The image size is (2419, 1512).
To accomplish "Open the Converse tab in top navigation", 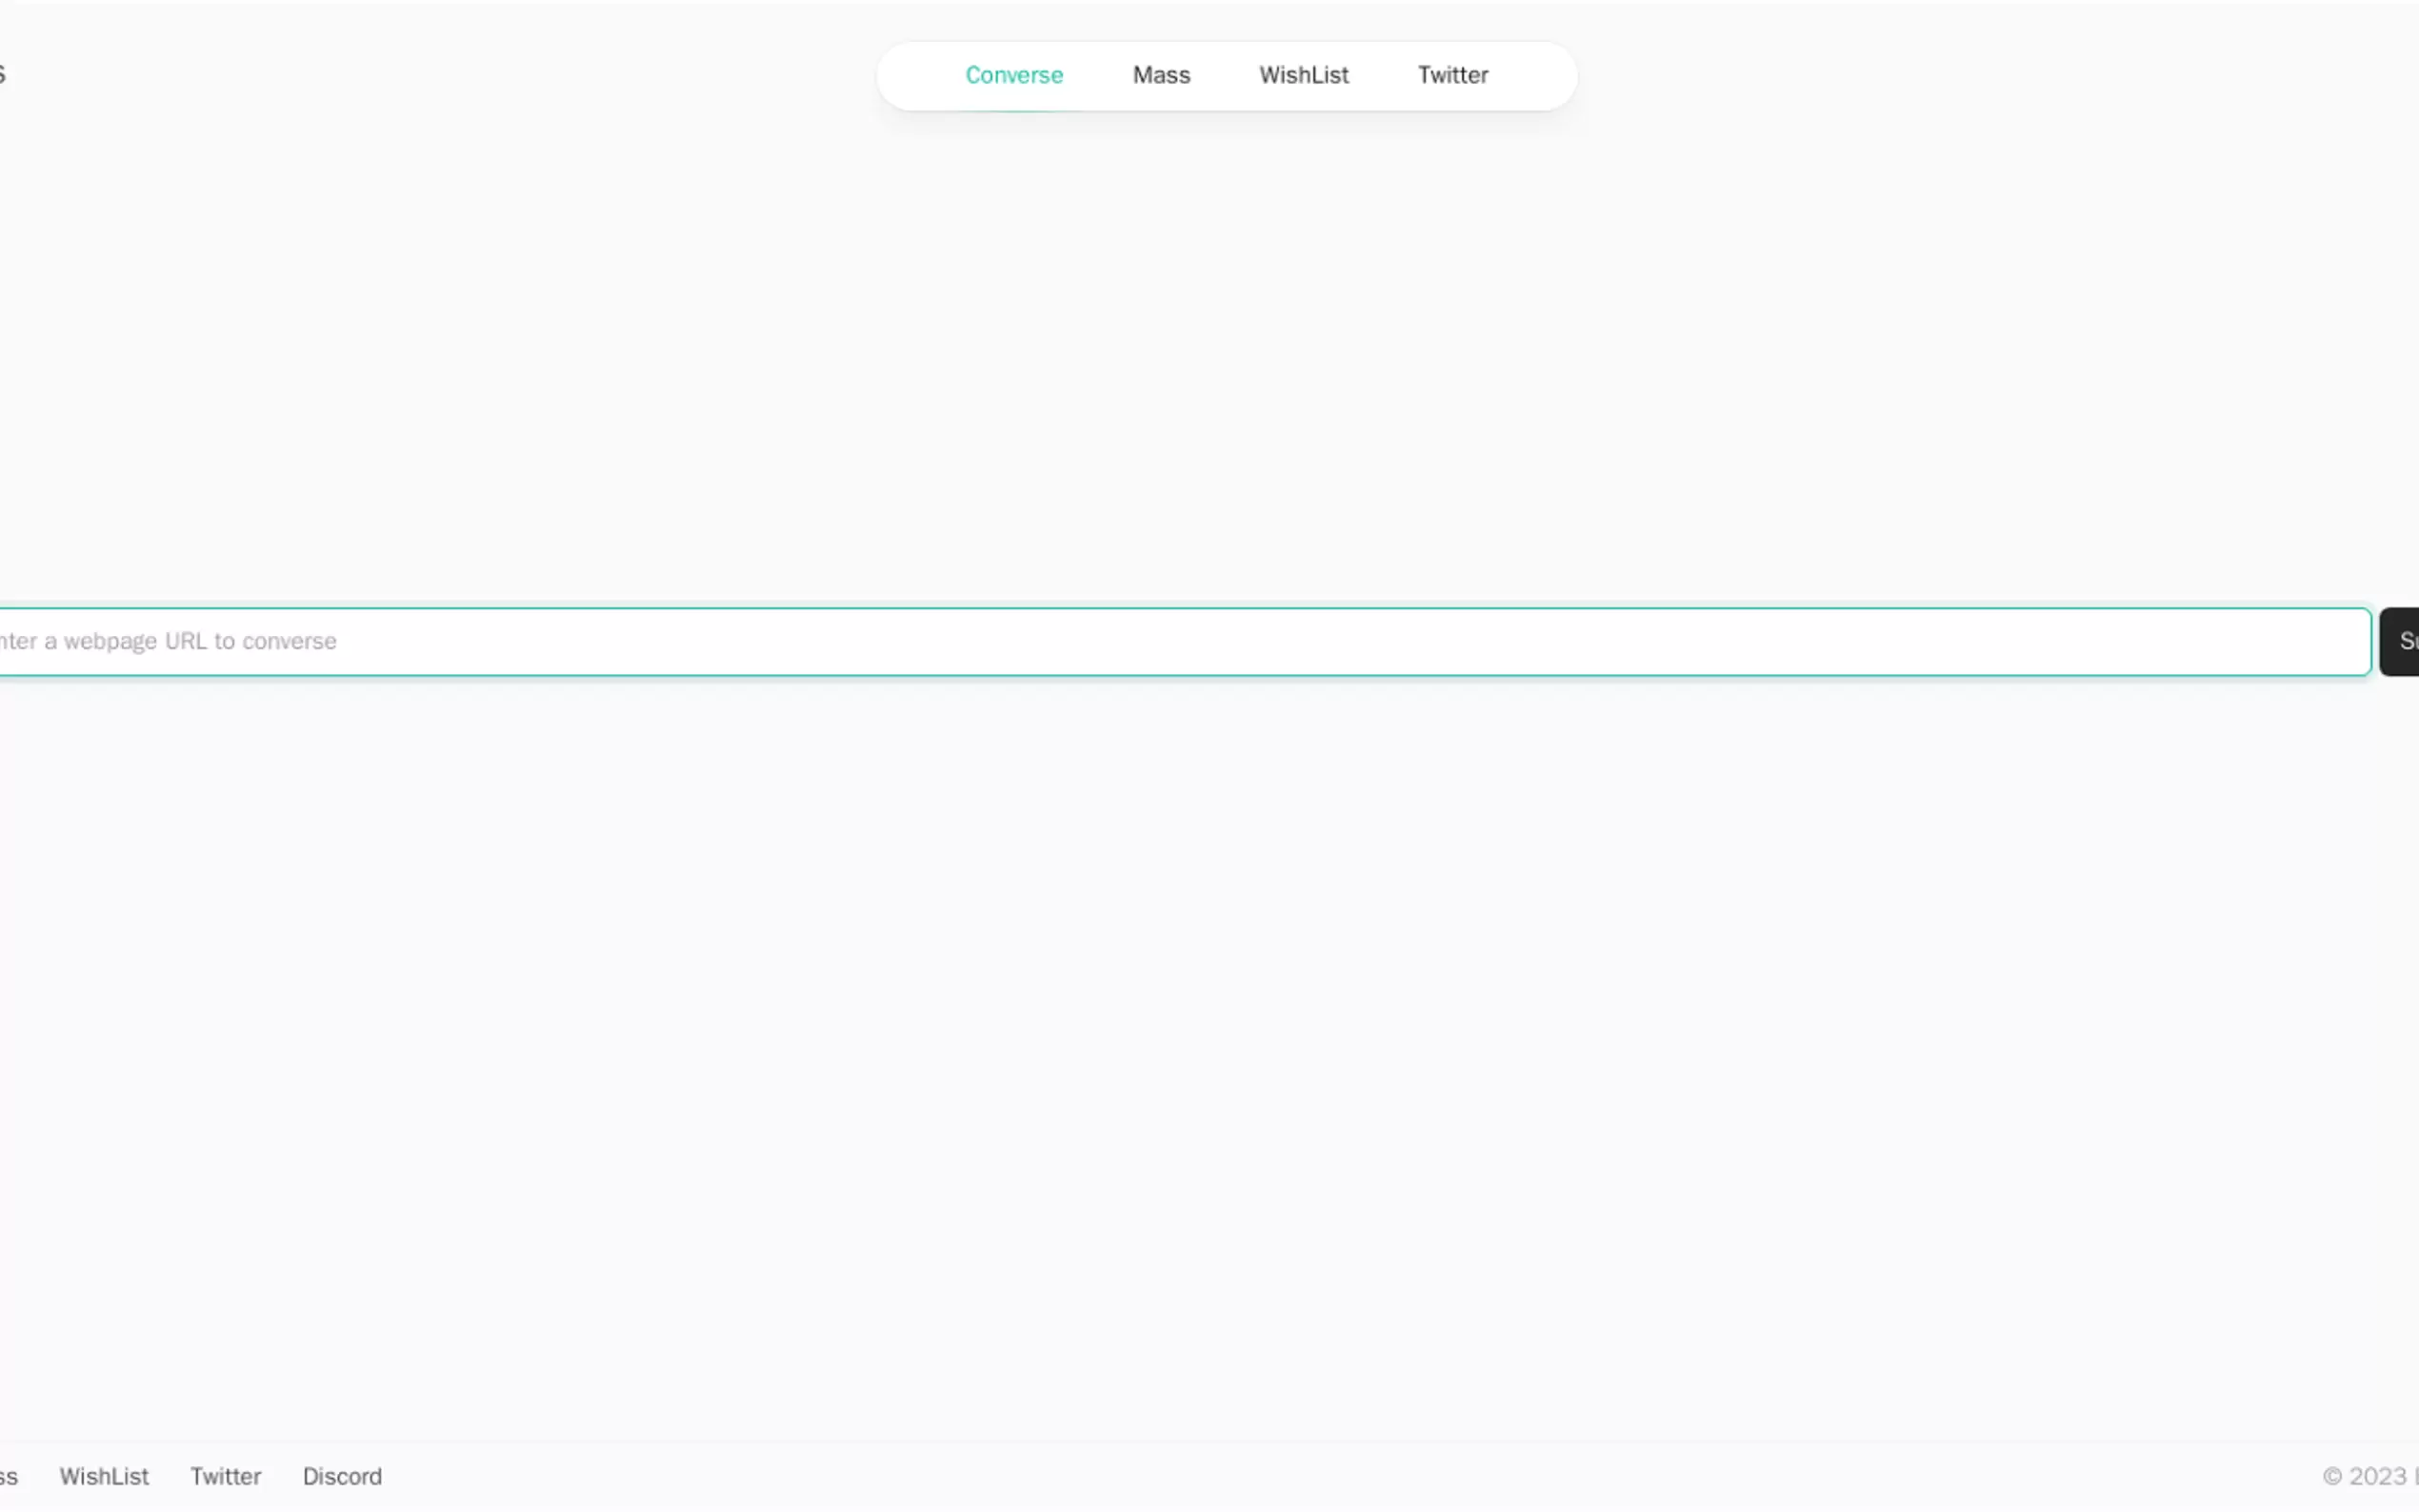I will [x=1013, y=75].
